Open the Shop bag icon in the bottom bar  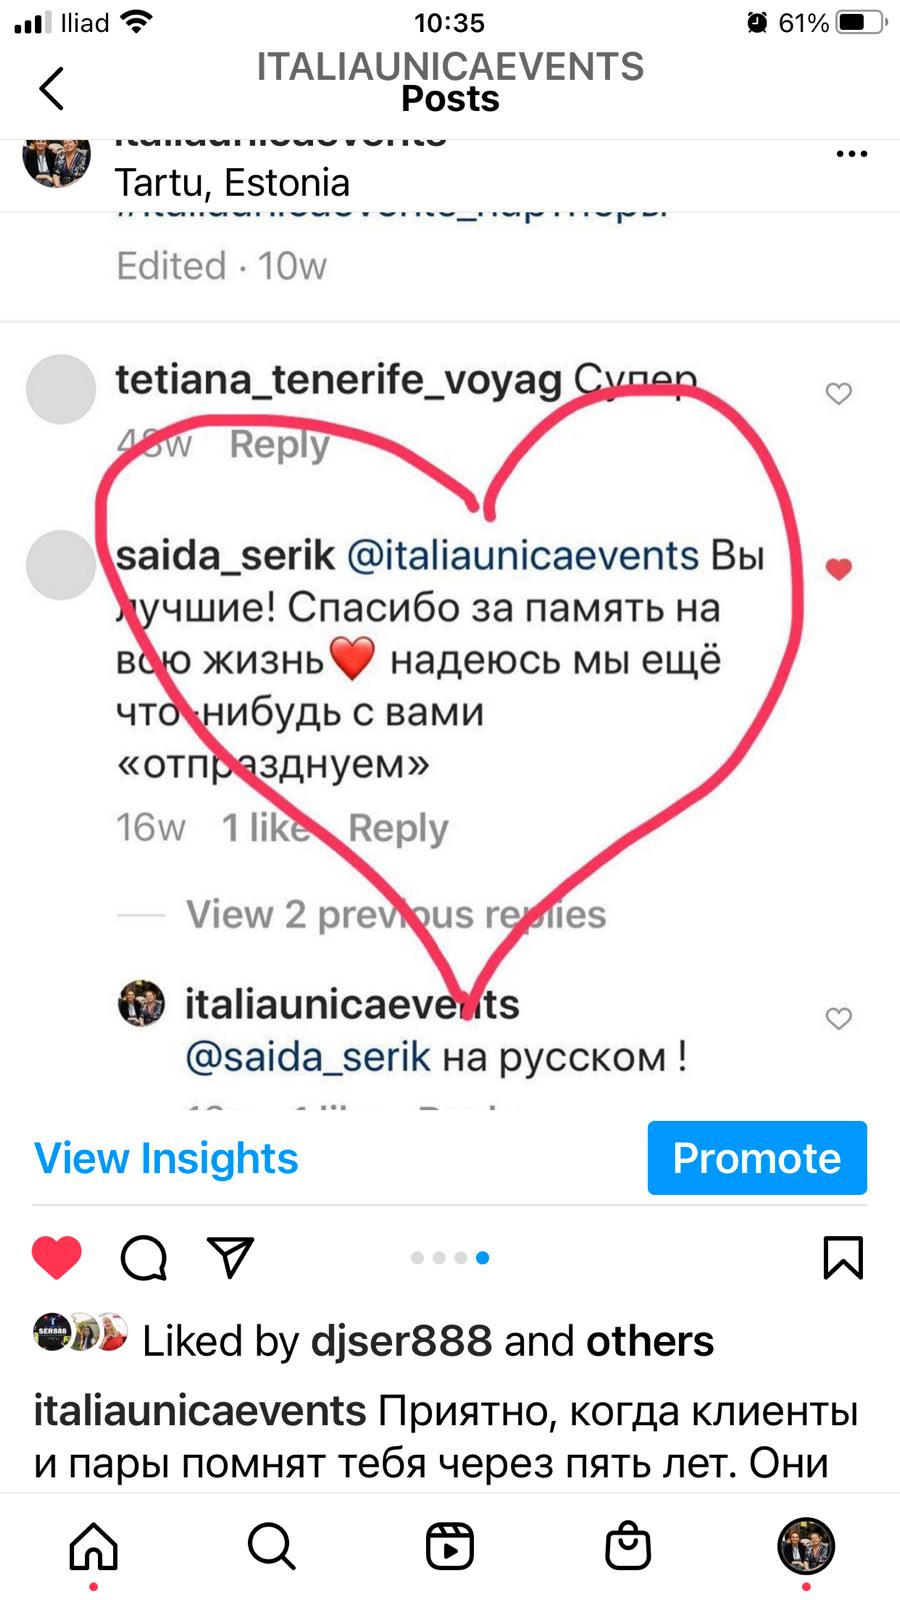[x=628, y=1546]
